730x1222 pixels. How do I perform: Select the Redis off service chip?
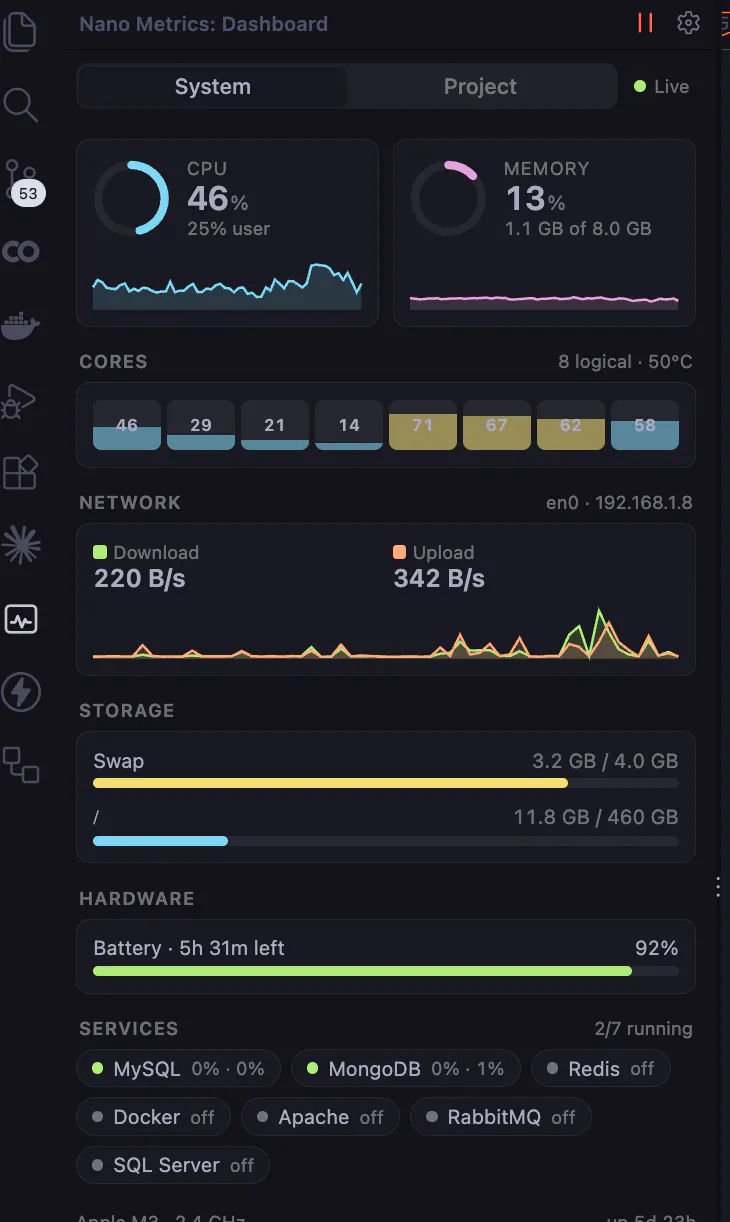600,1069
